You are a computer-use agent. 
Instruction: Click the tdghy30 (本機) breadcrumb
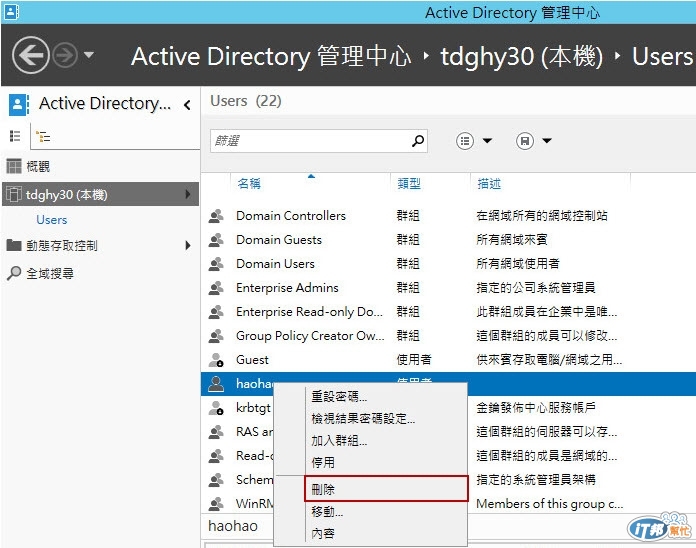pyautogui.click(x=522, y=56)
